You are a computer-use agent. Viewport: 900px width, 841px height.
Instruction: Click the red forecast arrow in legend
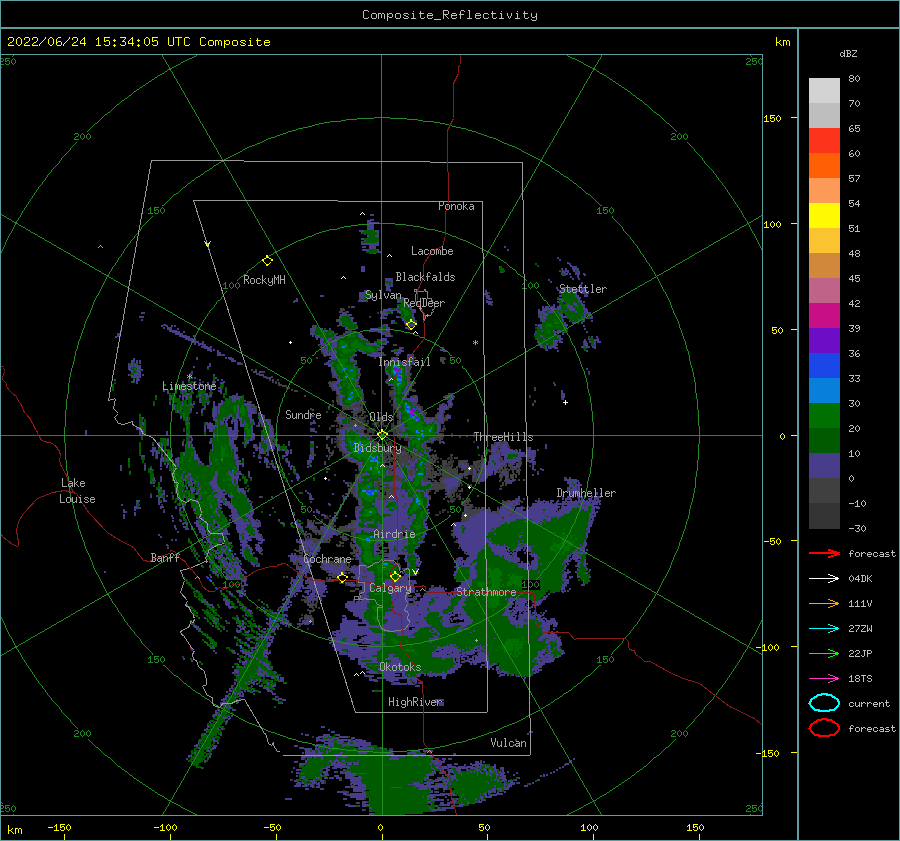(x=824, y=553)
